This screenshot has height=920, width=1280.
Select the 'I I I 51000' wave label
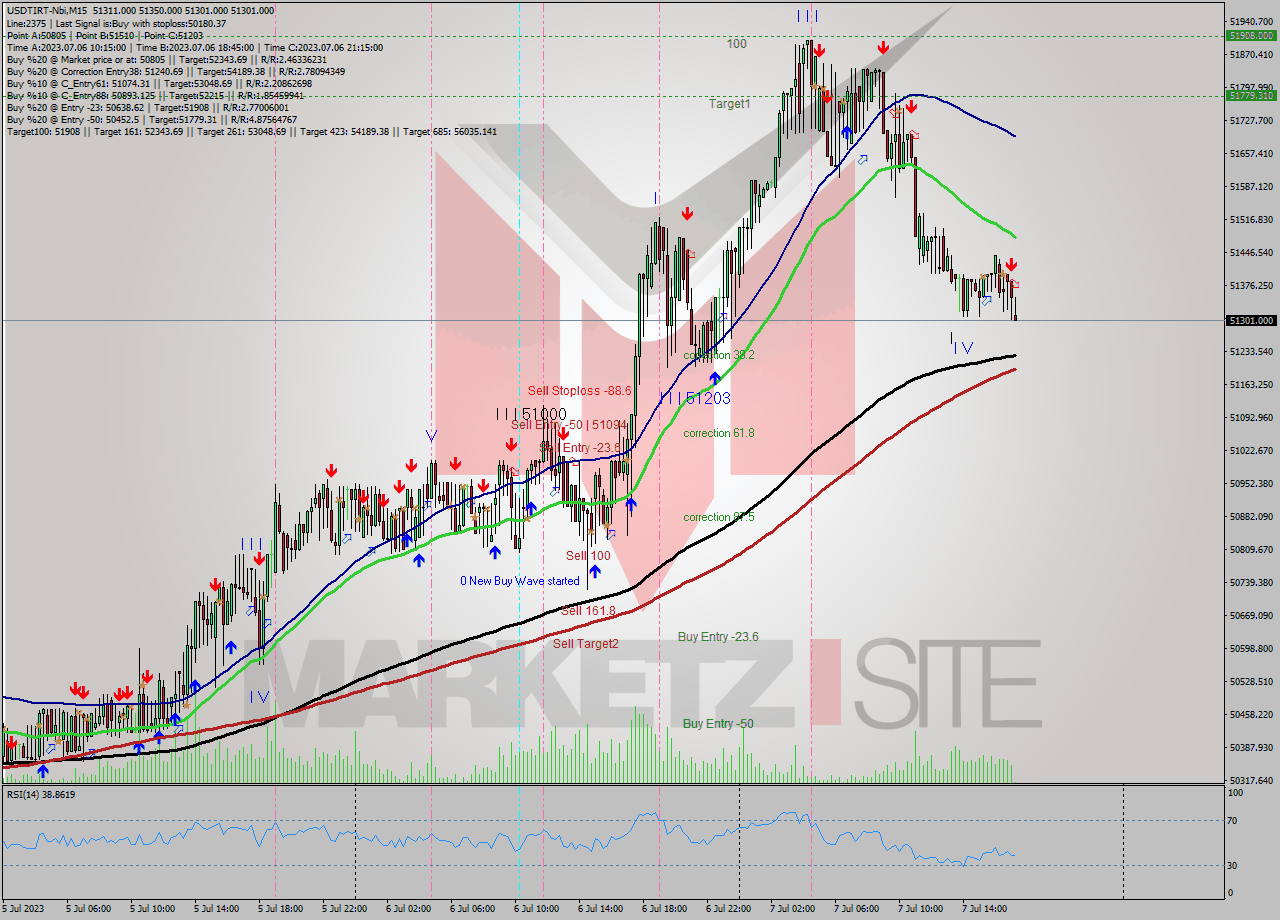tap(532, 414)
